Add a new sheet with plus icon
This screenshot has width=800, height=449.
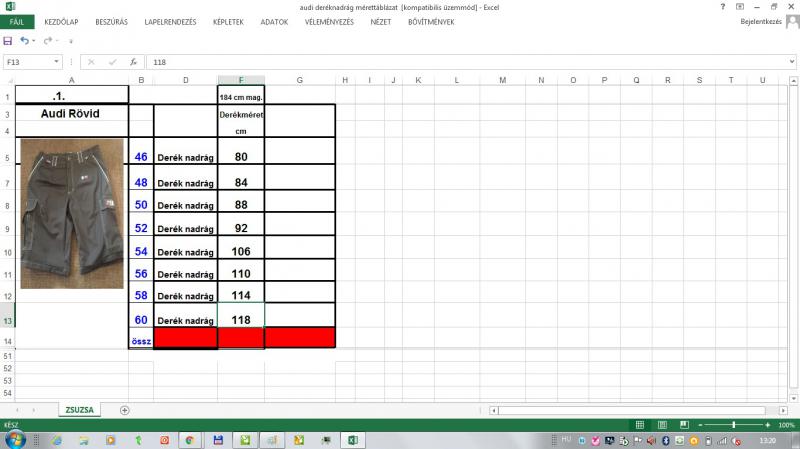pos(125,410)
